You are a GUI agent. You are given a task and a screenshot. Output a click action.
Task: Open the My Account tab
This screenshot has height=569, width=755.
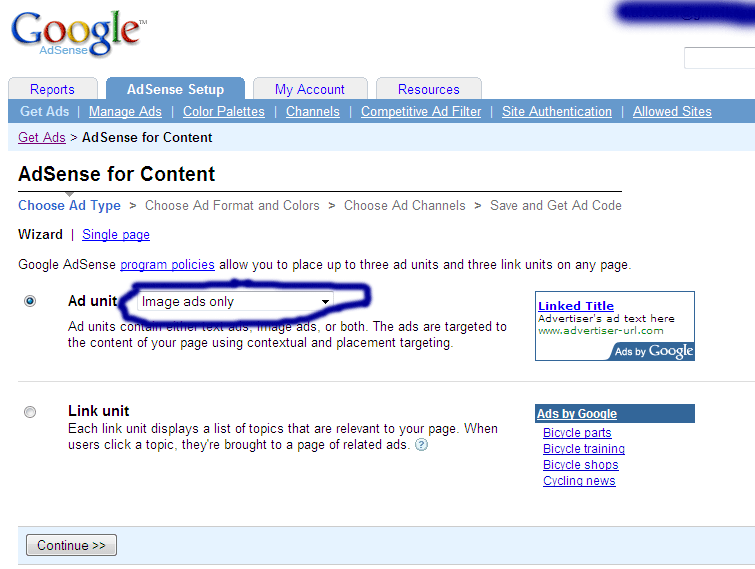pos(310,89)
